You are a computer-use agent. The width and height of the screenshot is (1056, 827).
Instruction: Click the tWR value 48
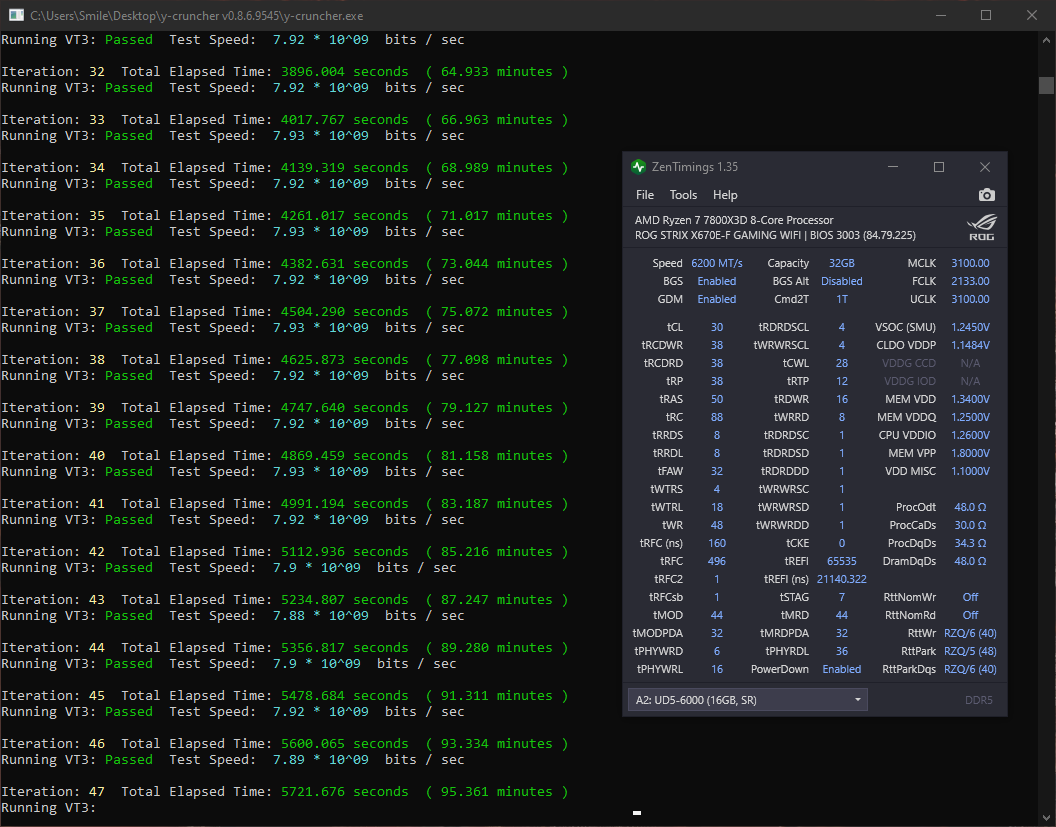(x=717, y=525)
